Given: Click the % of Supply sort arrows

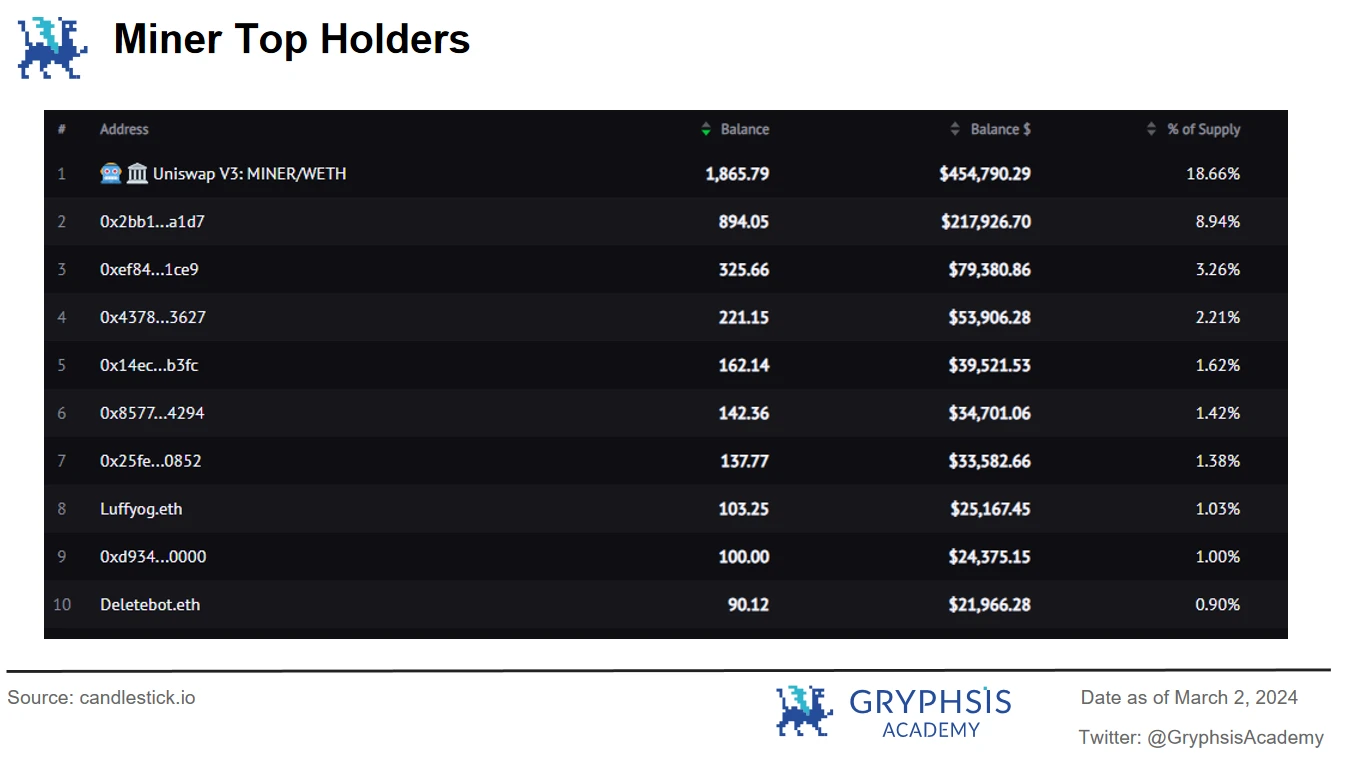Looking at the screenshot, I should tap(1152, 129).
